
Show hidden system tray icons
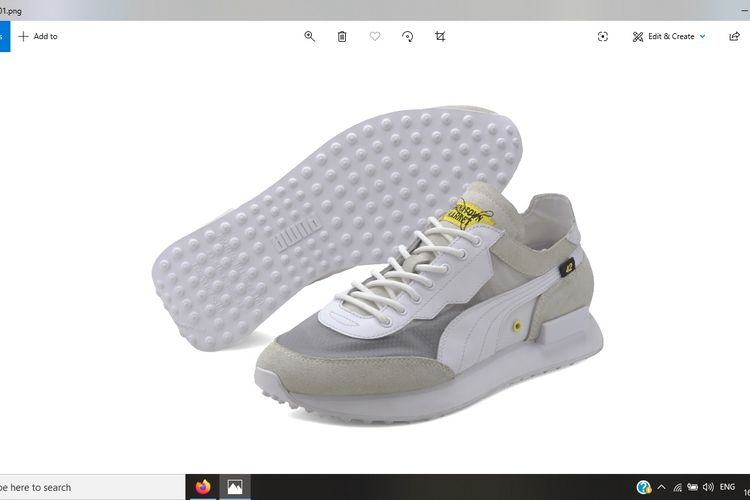[x=664, y=487]
